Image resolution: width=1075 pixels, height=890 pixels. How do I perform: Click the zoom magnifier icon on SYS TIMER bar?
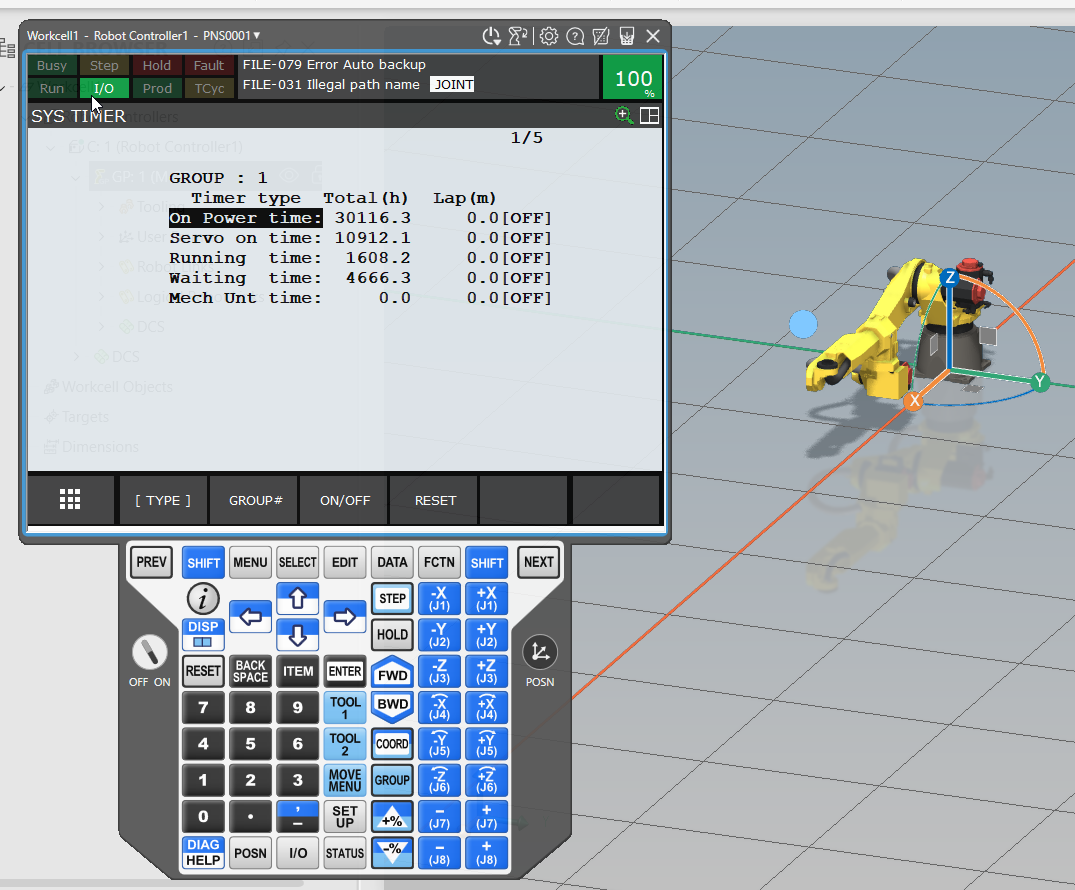point(623,115)
